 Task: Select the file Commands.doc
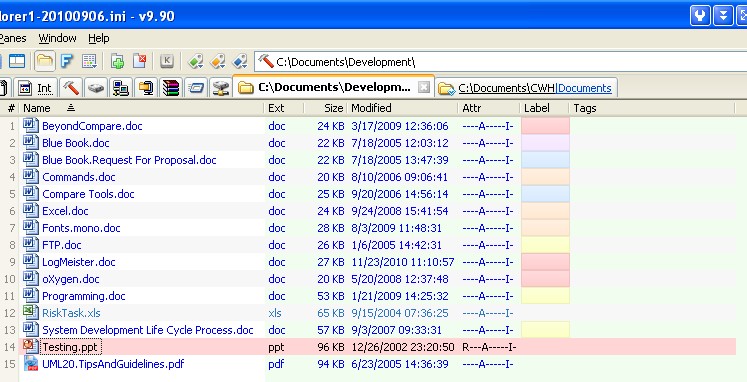coord(79,177)
